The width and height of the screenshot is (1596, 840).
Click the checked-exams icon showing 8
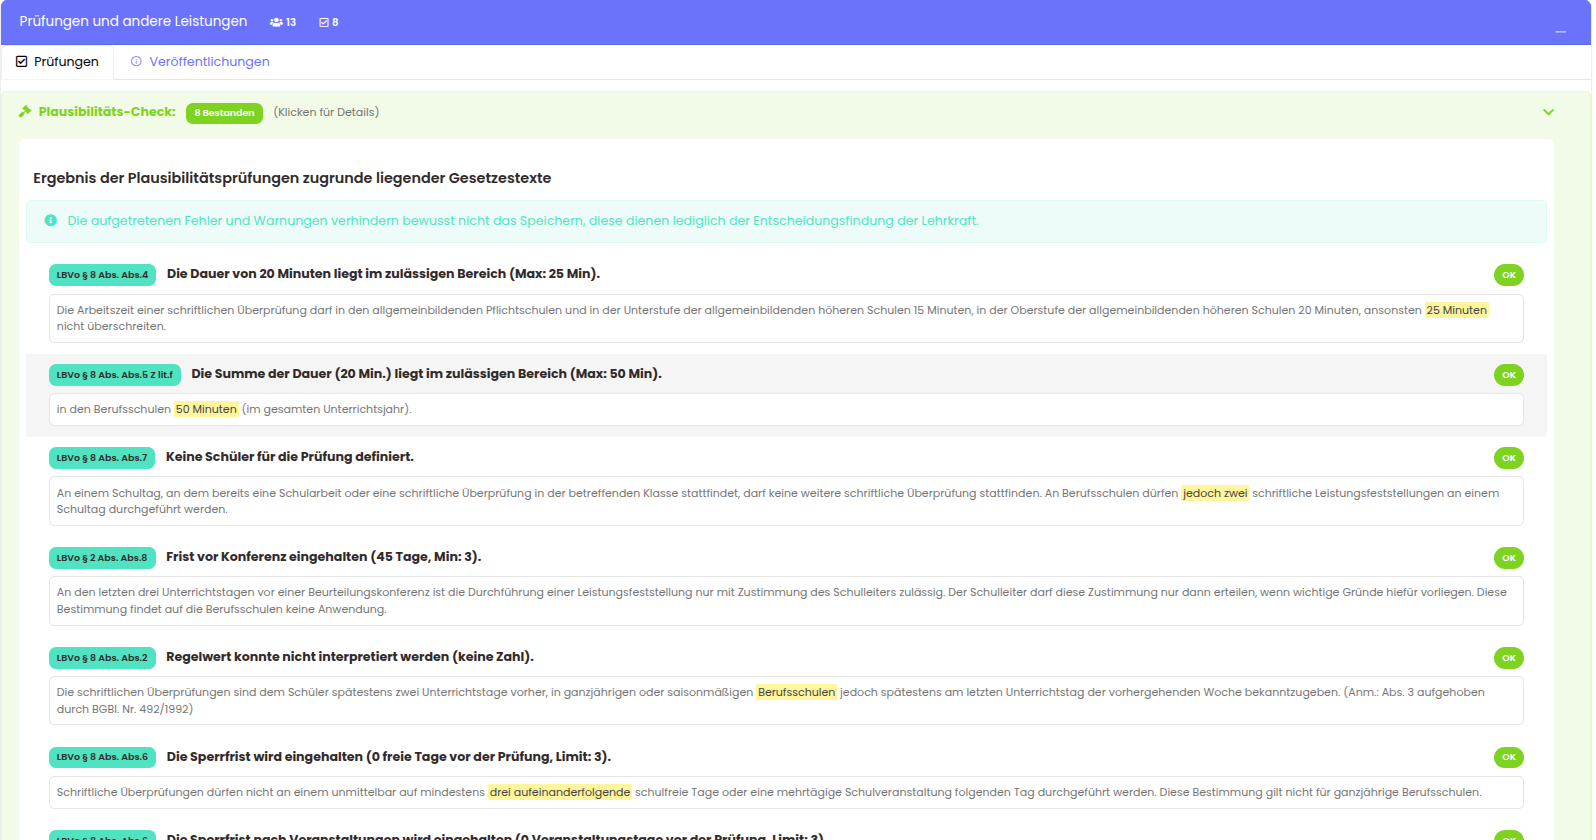324,22
